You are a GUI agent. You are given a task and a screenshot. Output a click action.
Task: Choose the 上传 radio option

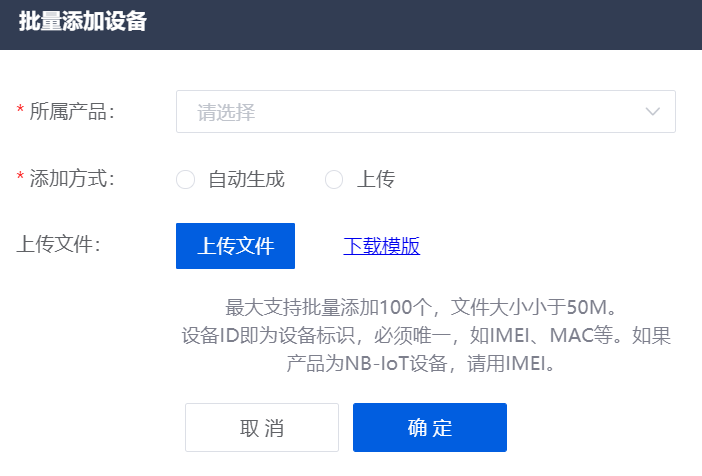click(335, 180)
